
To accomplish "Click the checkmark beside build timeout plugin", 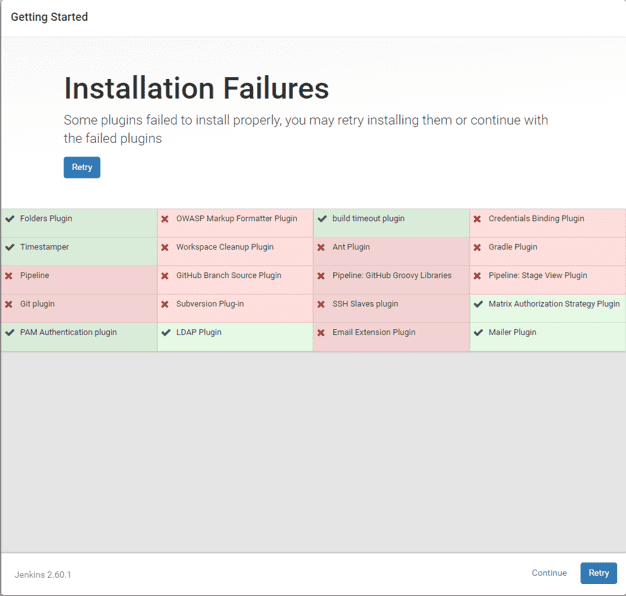I will (x=322, y=219).
